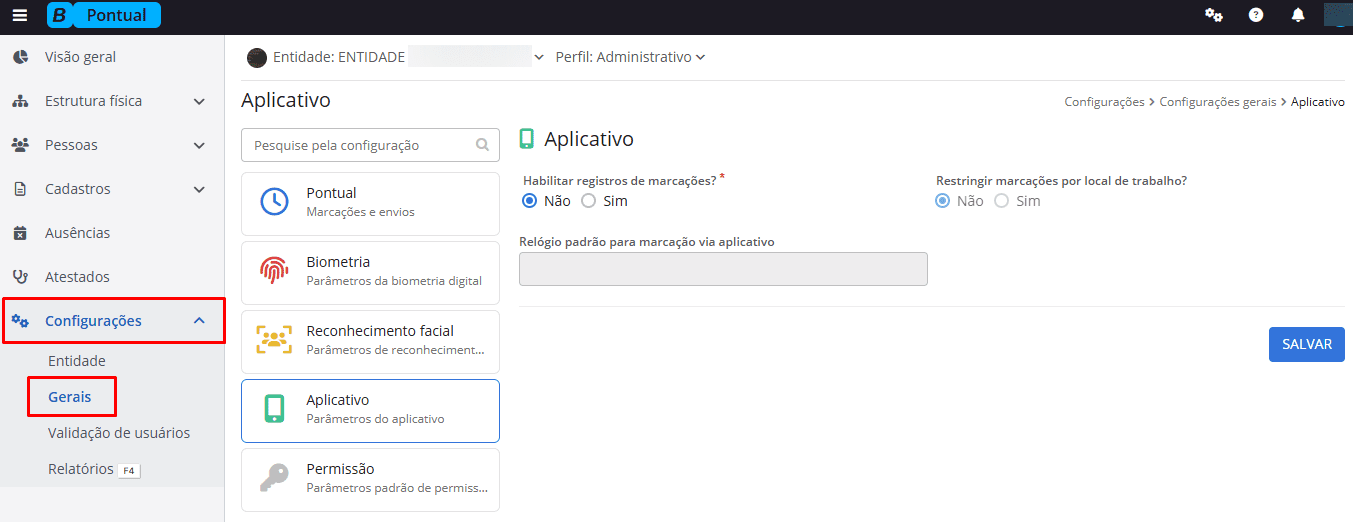Click the SALVAR button

[x=1306, y=344]
